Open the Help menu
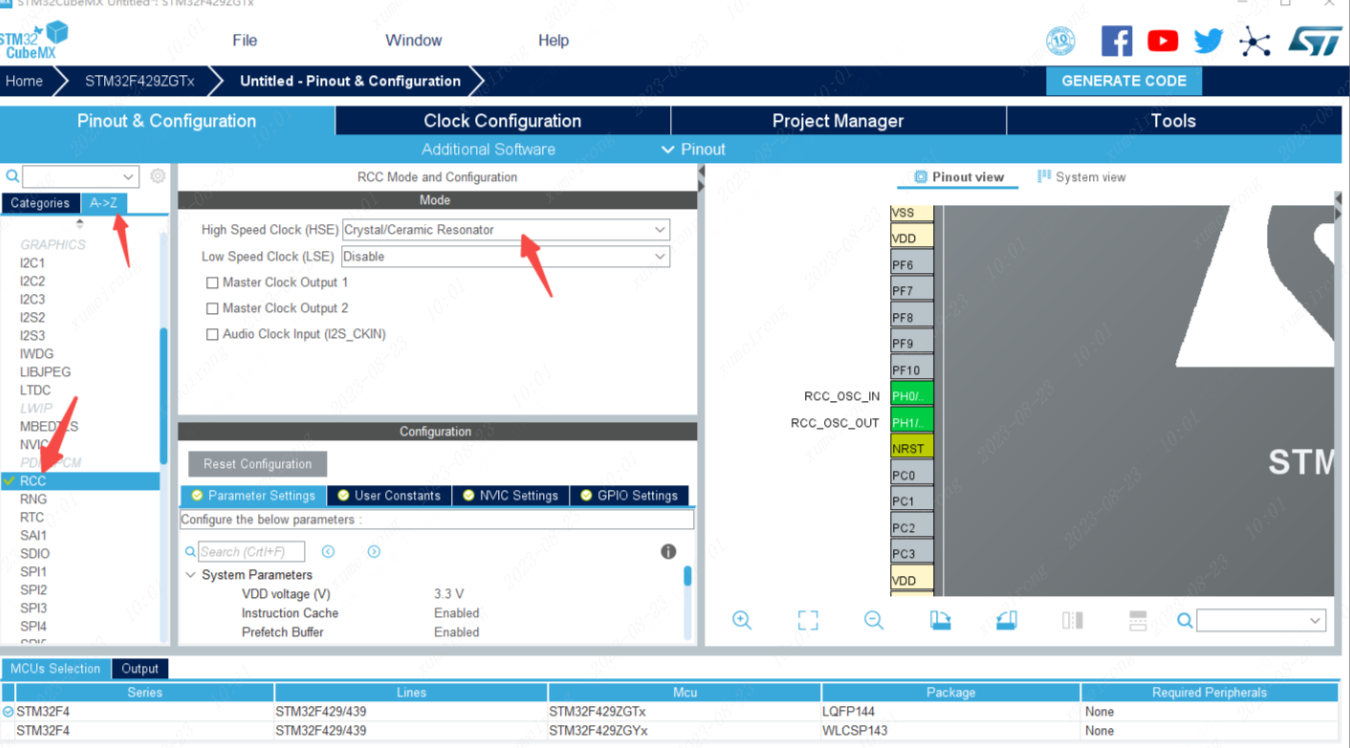Viewport: 1350px width, 748px height. [553, 41]
